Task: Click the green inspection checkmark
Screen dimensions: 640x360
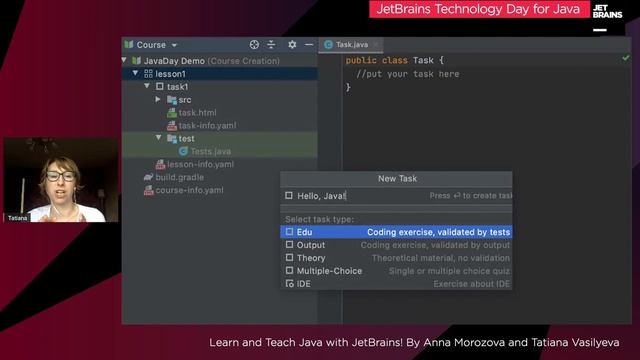Action: (625, 58)
